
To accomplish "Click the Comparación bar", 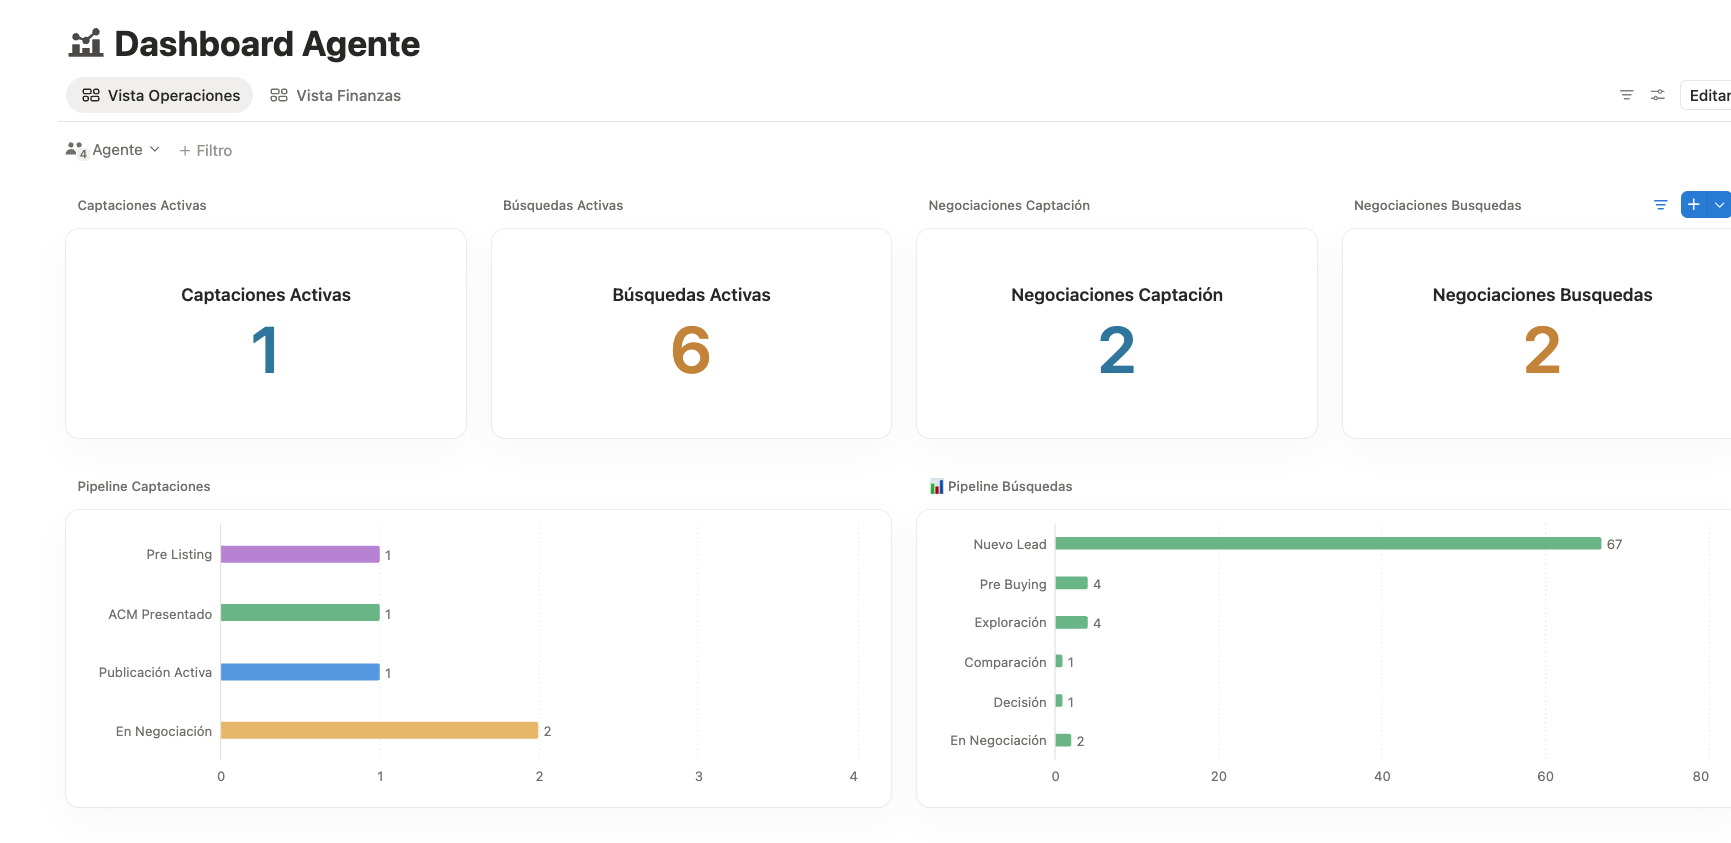I will (1059, 661).
